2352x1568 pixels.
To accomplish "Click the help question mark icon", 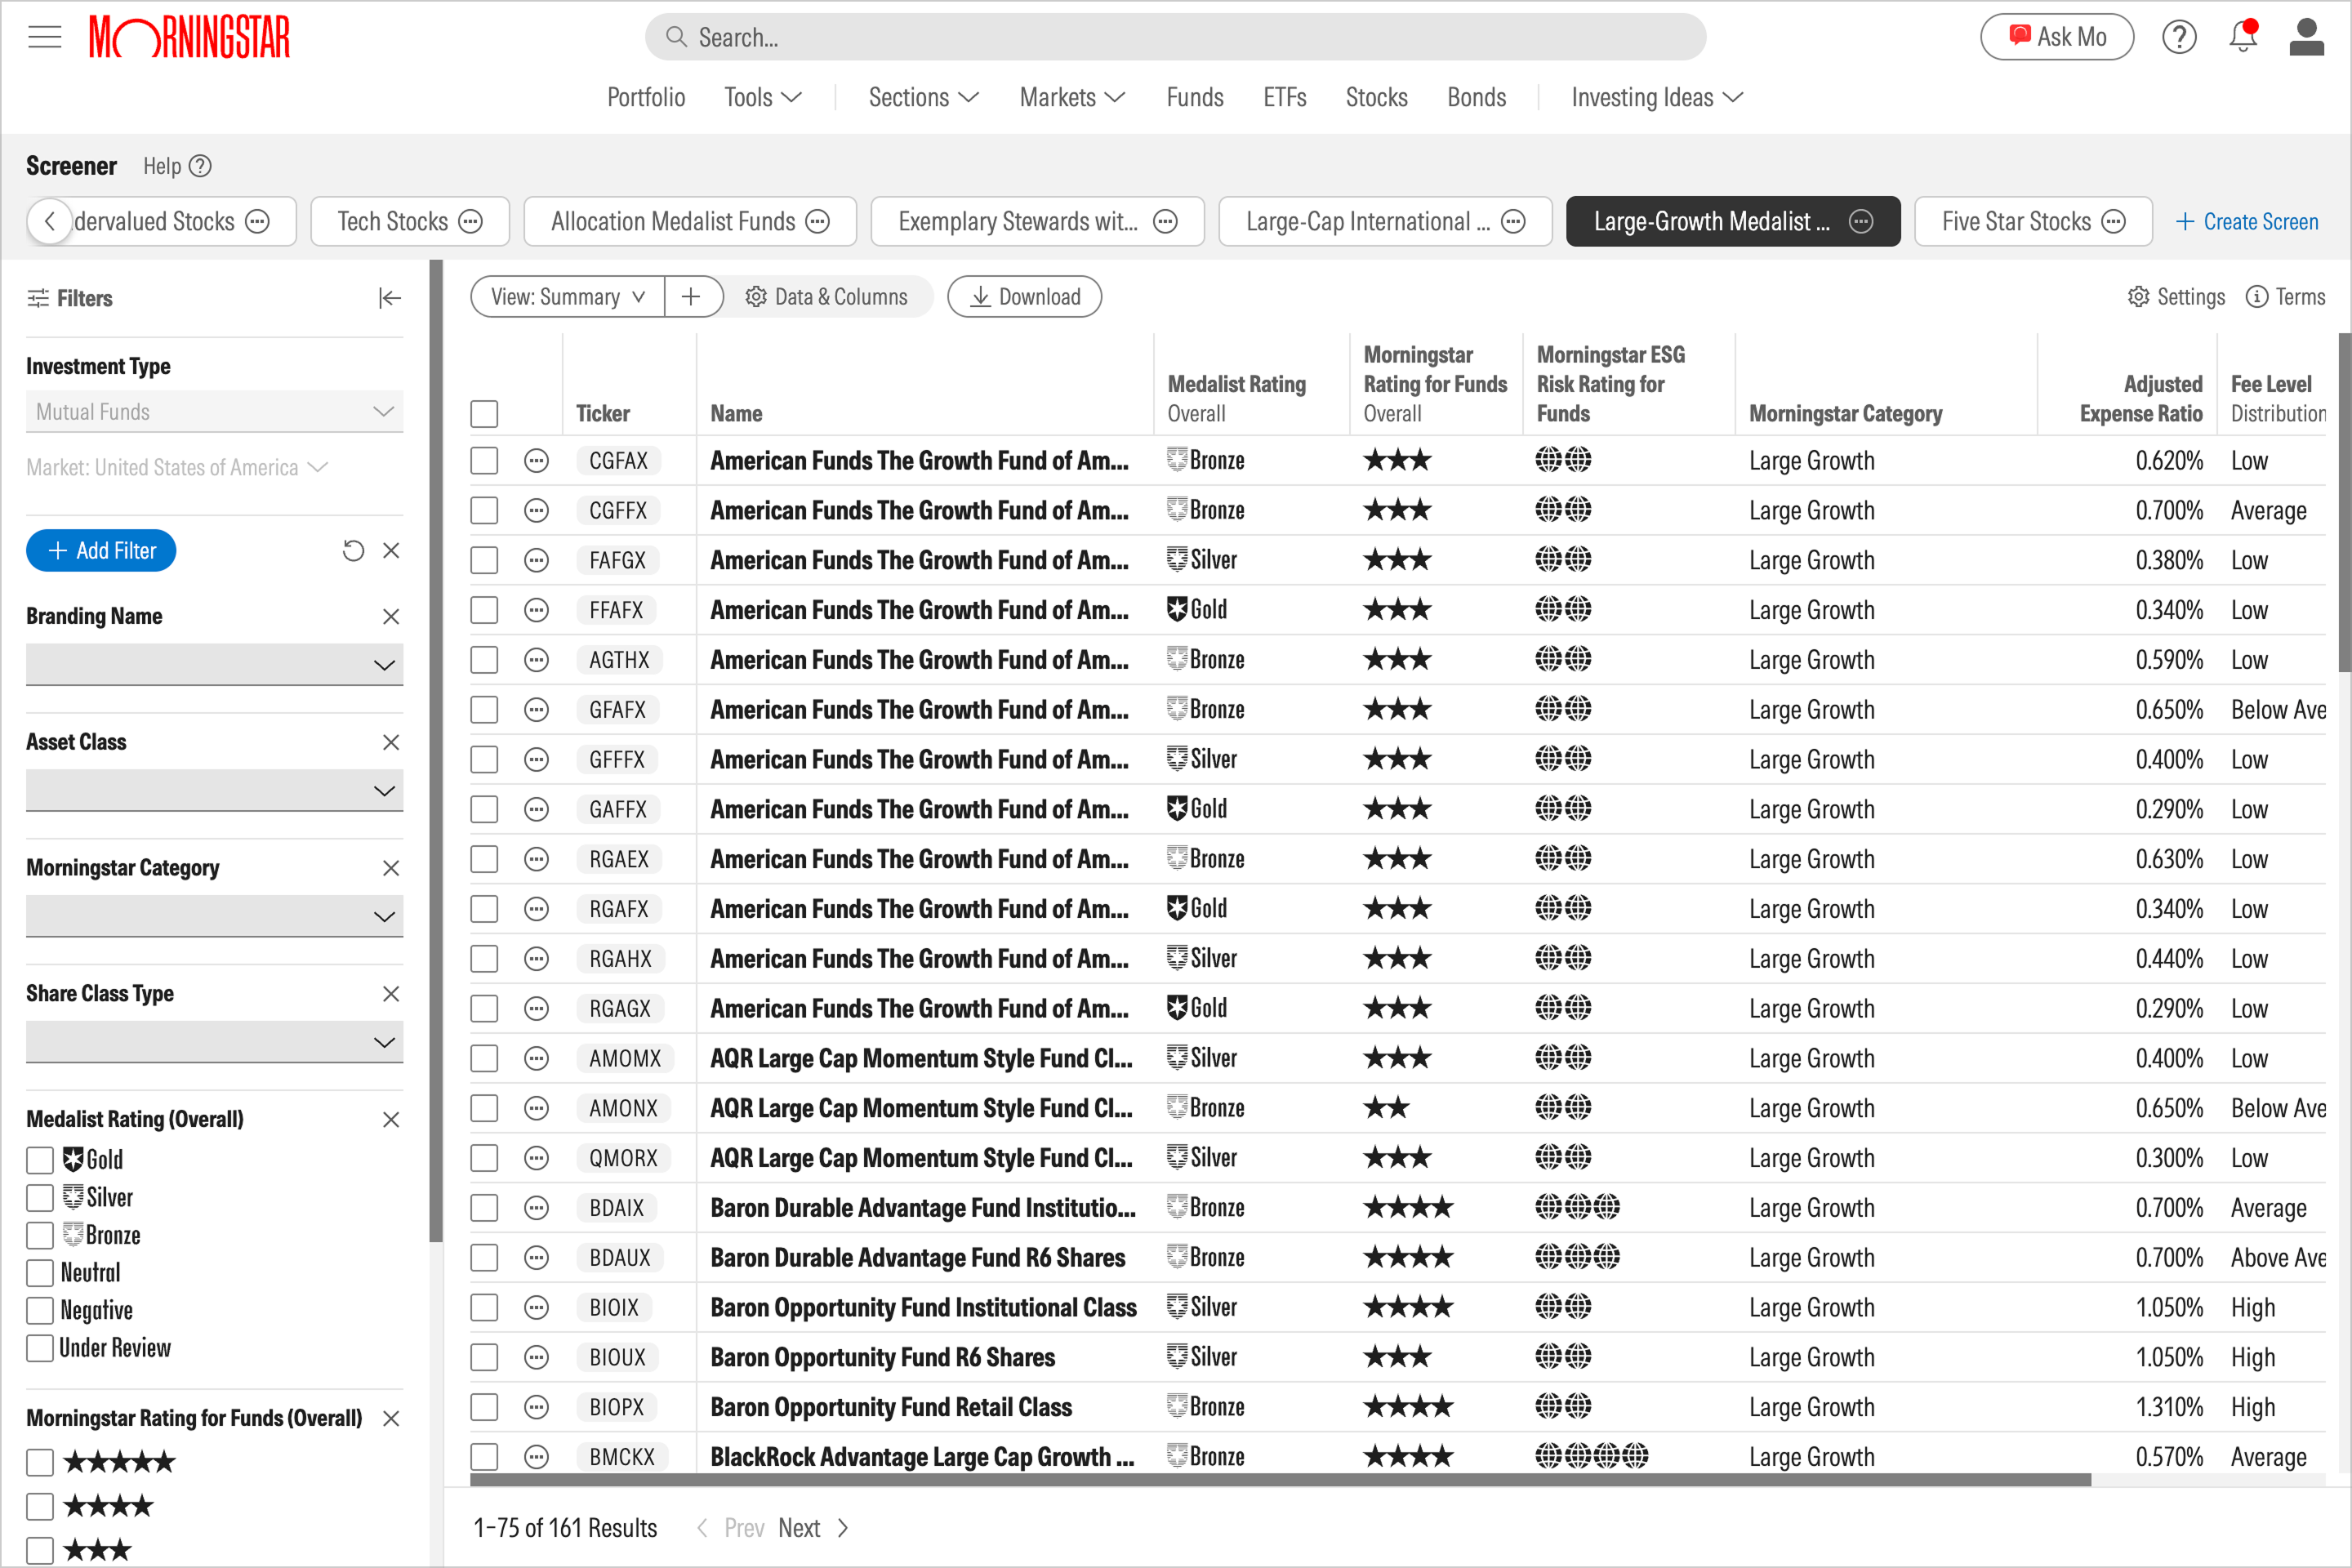I will (x=2179, y=37).
